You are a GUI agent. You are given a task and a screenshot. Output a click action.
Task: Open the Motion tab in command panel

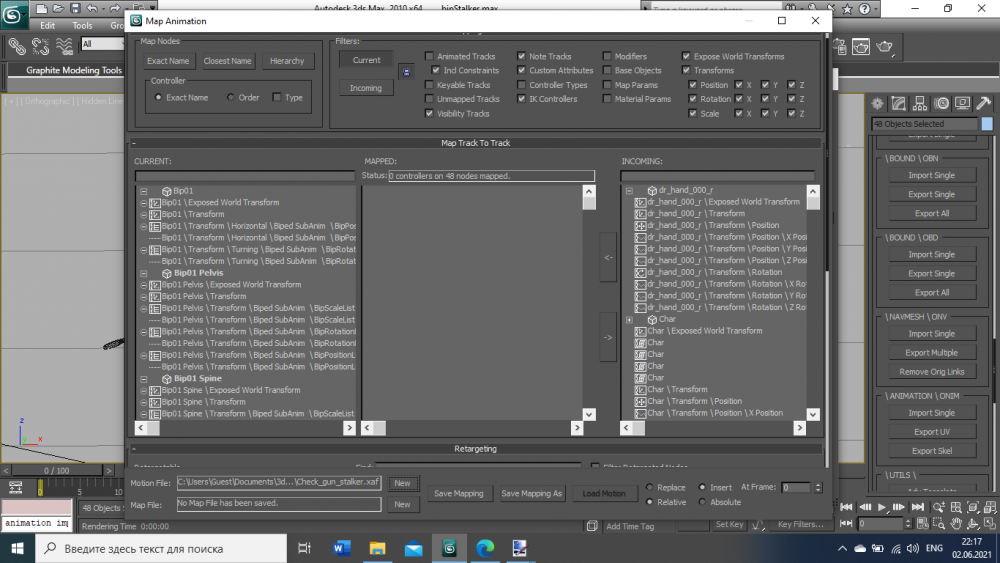point(941,104)
